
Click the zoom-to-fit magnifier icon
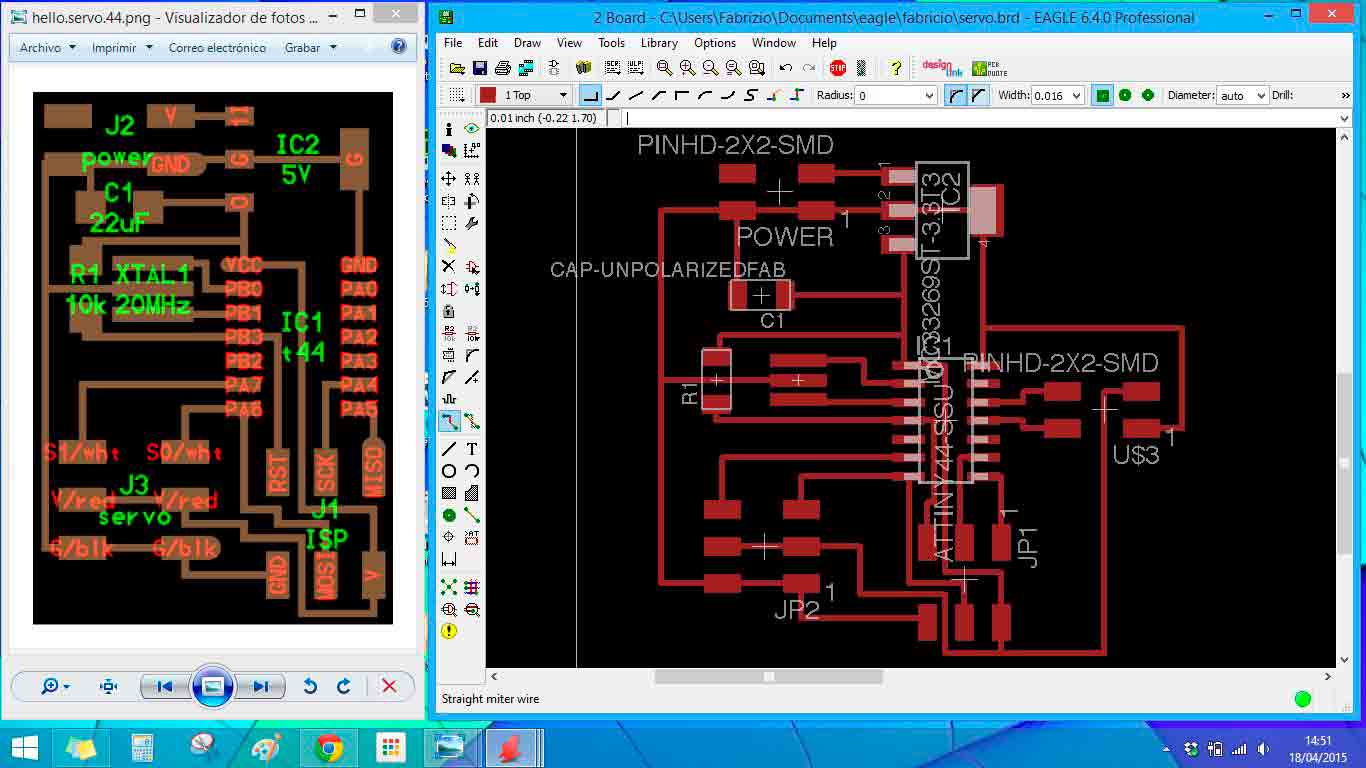click(664, 68)
